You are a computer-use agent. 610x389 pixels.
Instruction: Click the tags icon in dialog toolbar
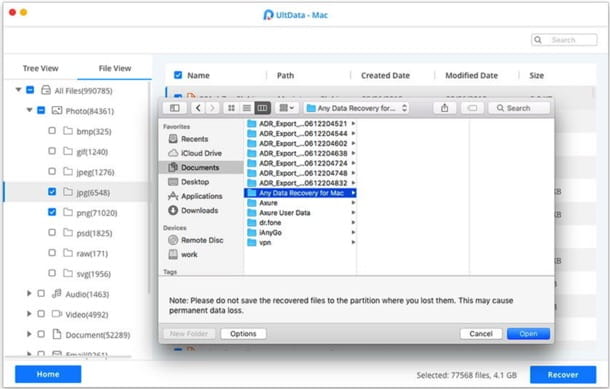(472, 108)
